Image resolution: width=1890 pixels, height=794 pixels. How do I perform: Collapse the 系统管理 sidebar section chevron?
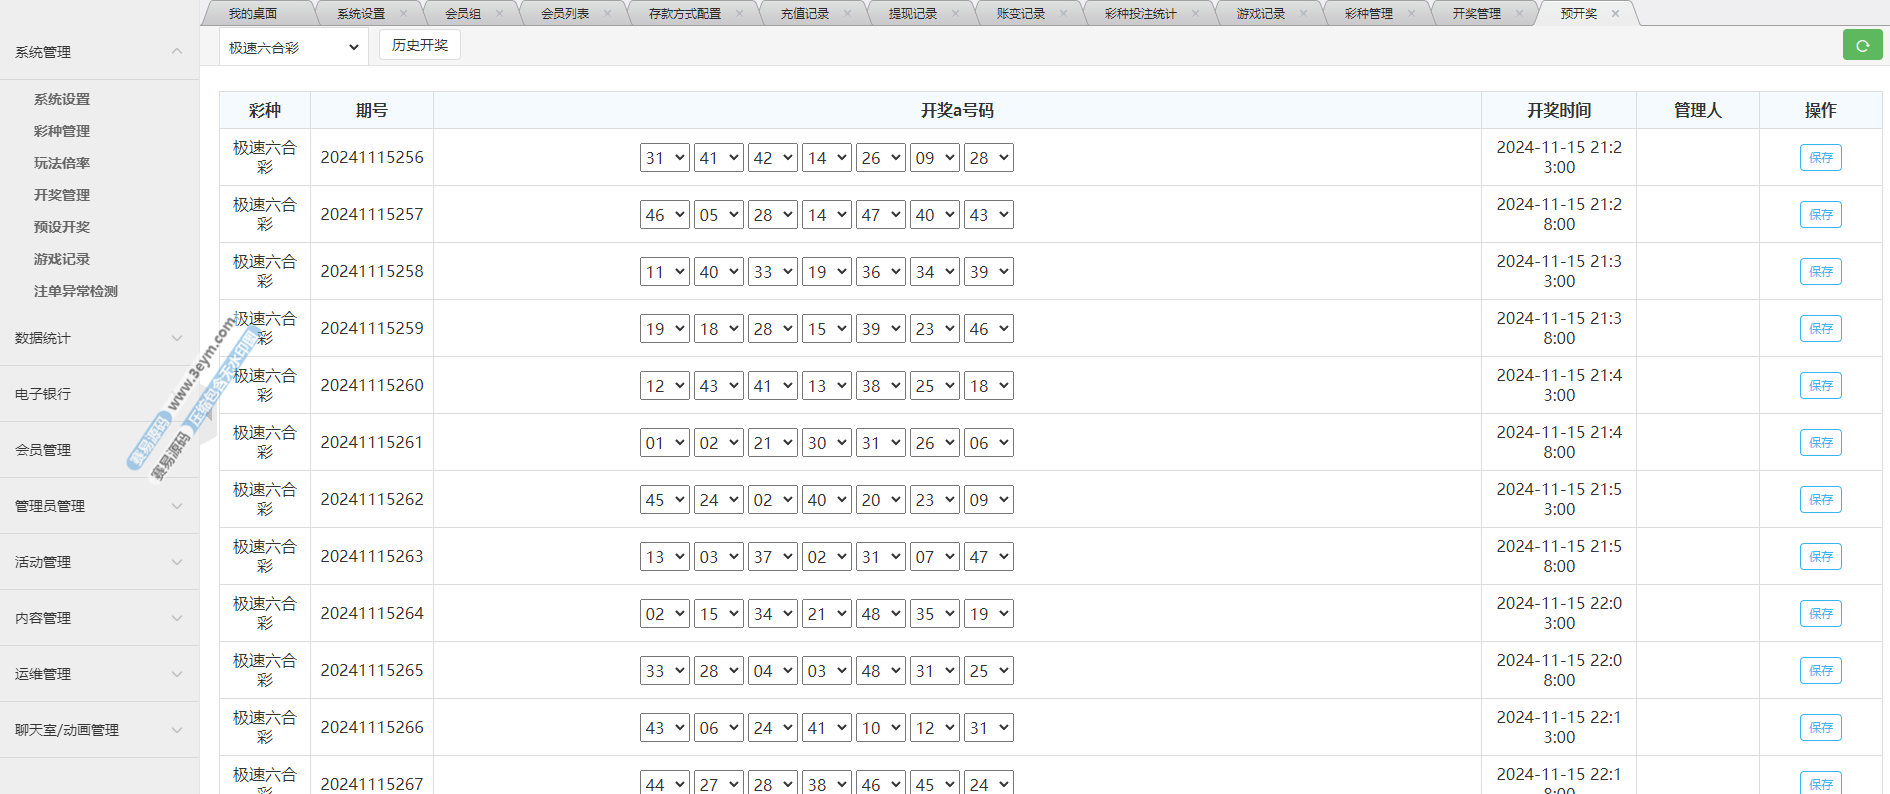click(177, 51)
